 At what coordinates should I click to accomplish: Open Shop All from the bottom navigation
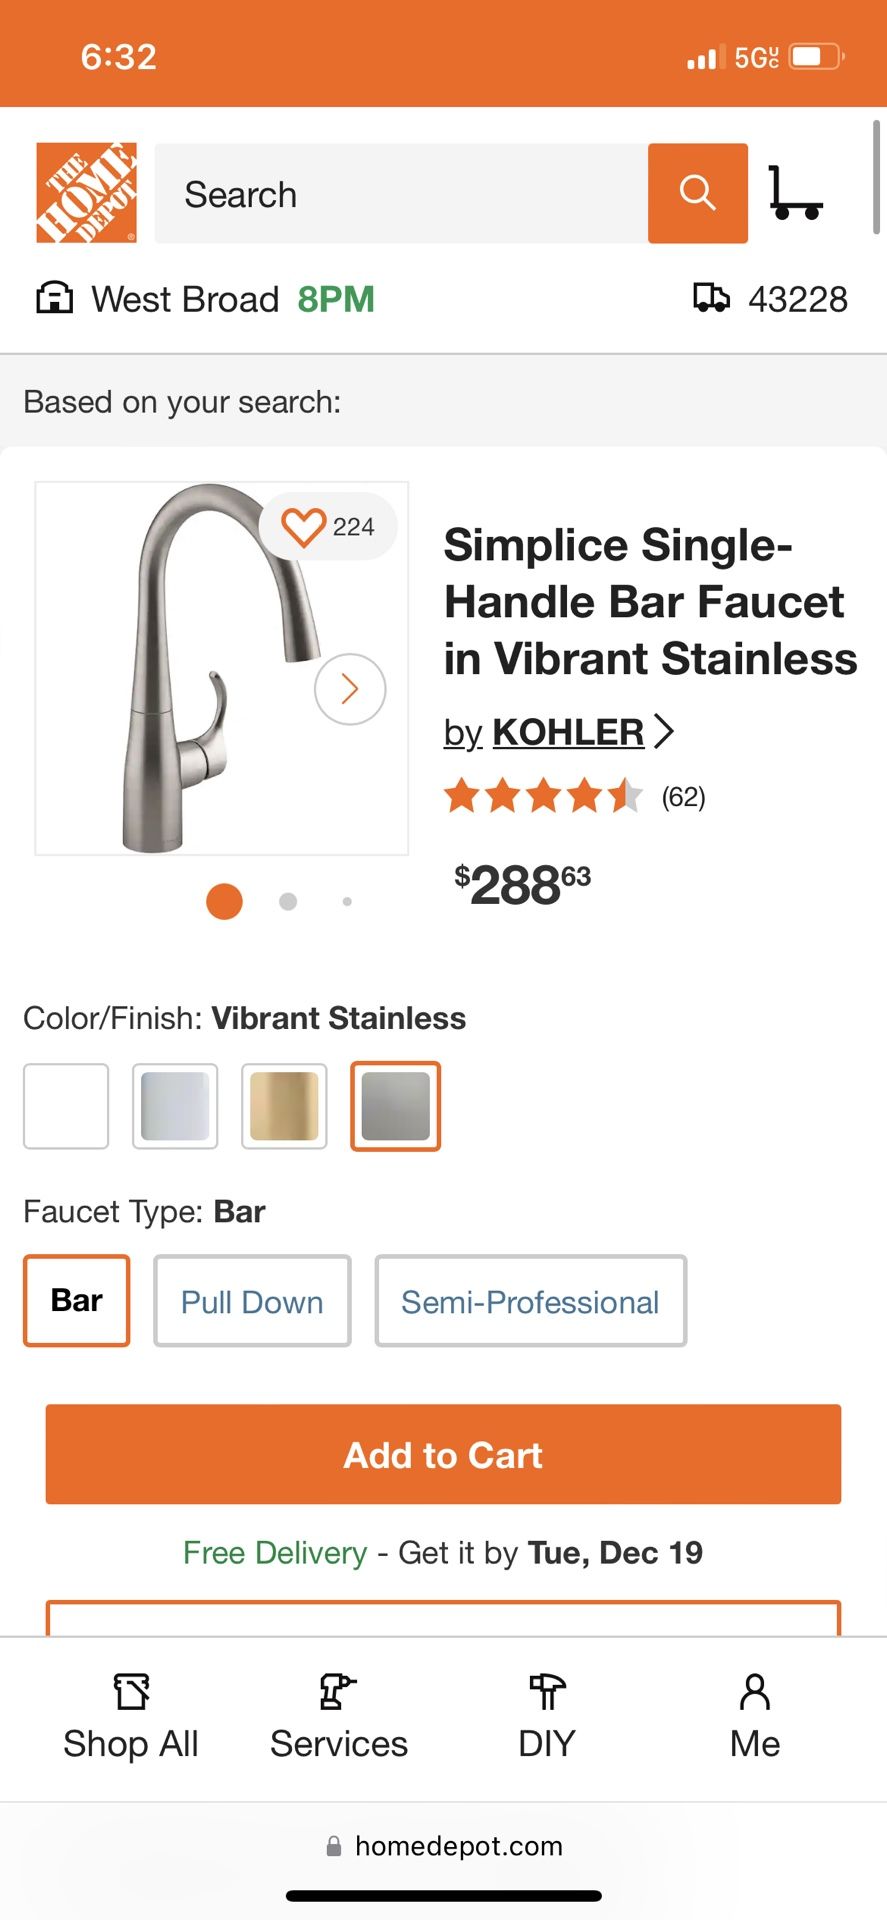pos(130,1715)
